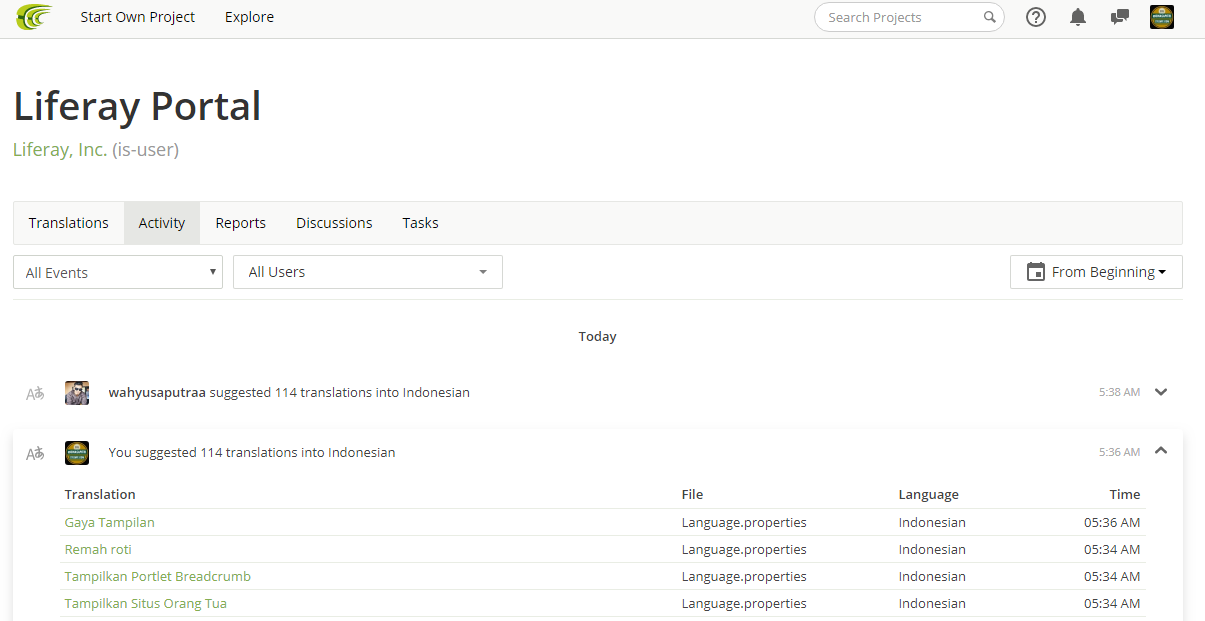Open the help question mark icon

pos(1036,17)
